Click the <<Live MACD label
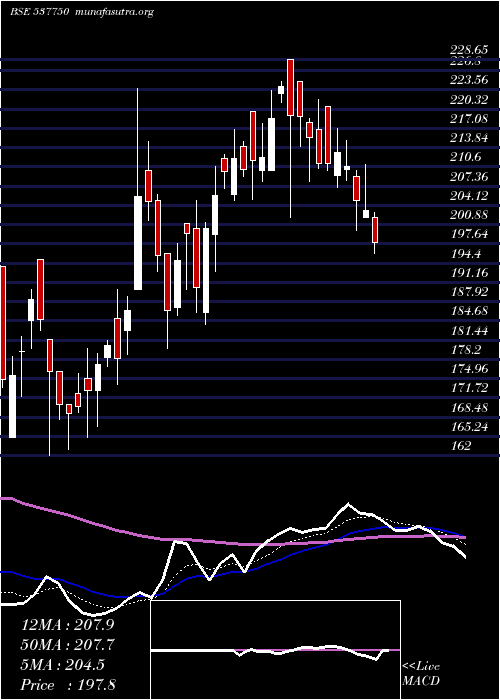This screenshot has height=700, width=500. click(421, 674)
